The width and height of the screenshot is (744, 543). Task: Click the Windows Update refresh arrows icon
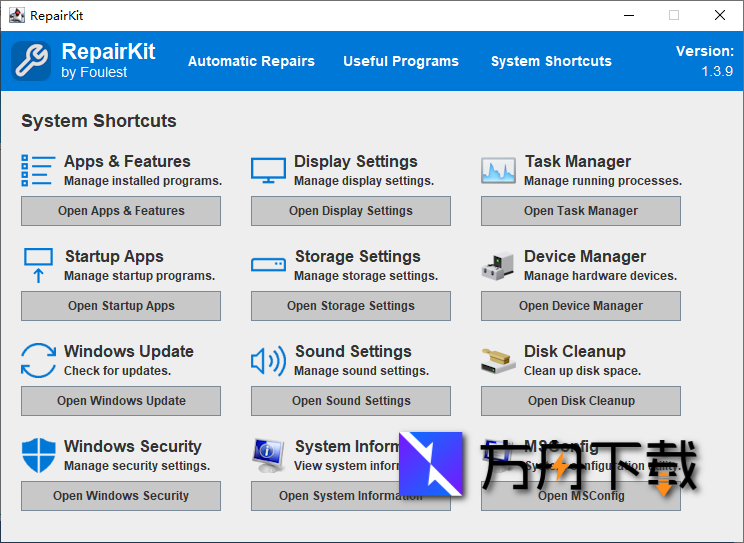click(38, 360)
